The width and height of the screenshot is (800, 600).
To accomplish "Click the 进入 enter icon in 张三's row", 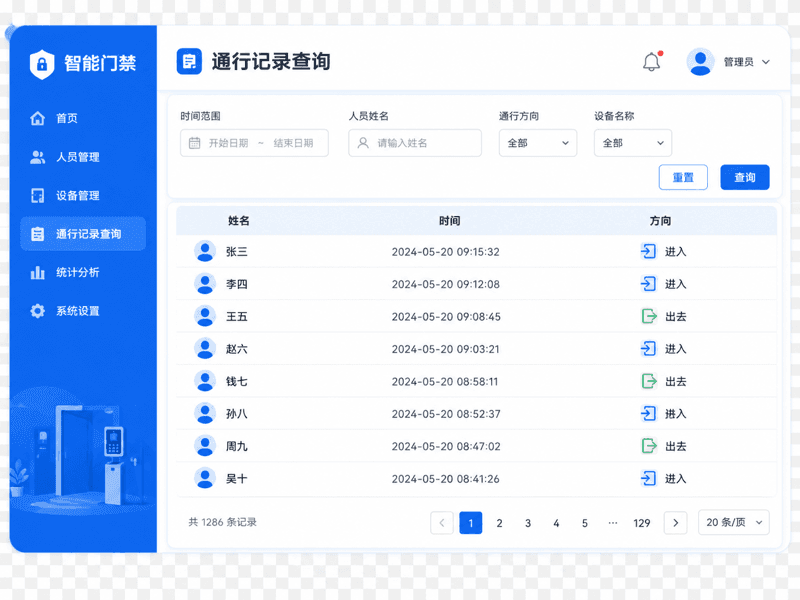I will point(648,252).
